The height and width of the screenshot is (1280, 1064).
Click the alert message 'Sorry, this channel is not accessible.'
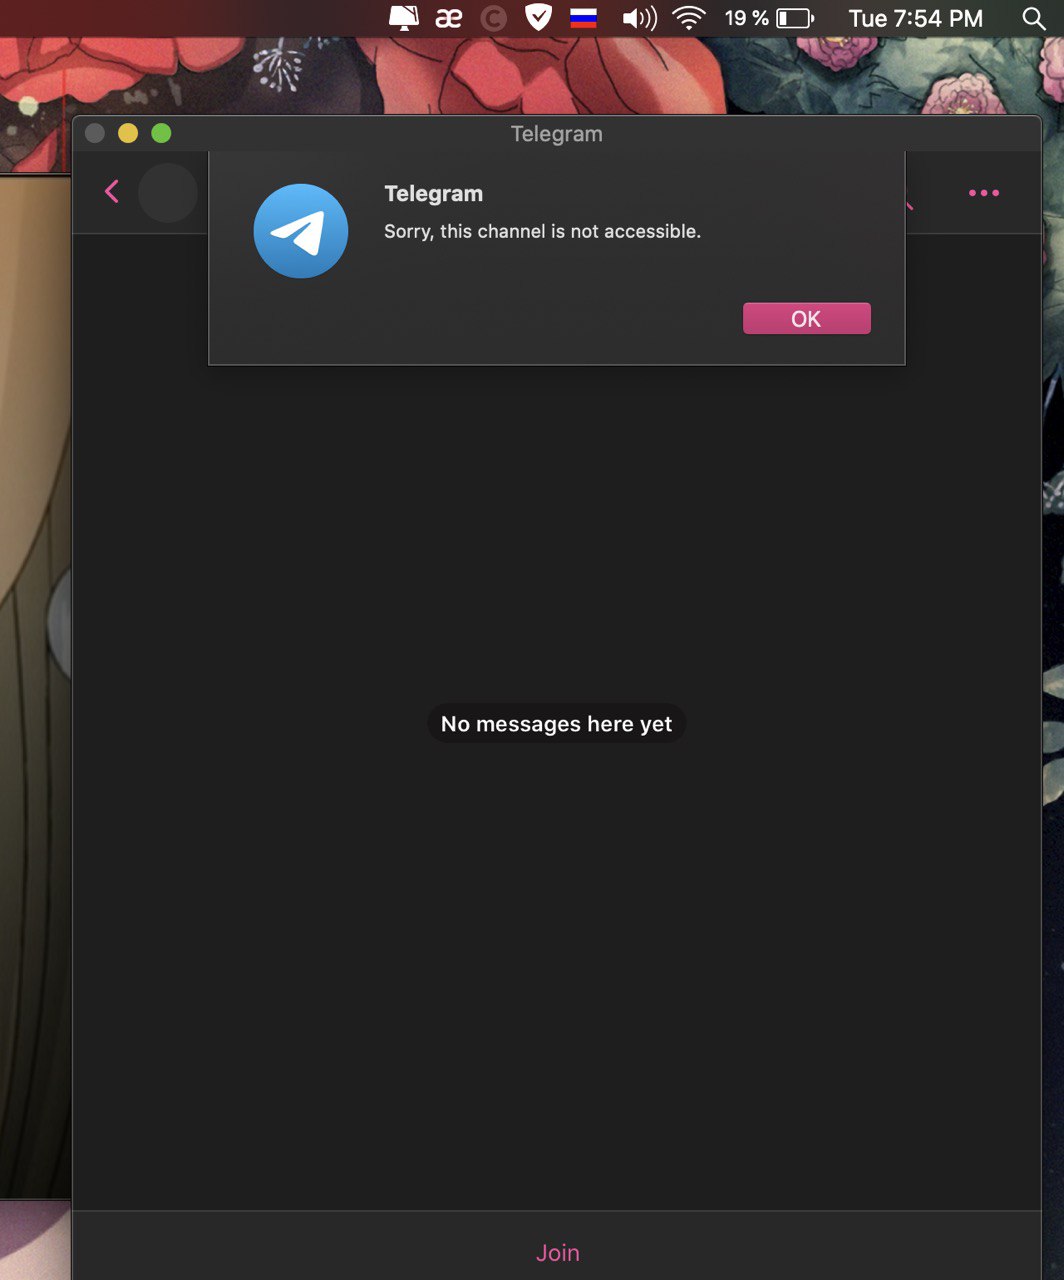pos(543,231)
